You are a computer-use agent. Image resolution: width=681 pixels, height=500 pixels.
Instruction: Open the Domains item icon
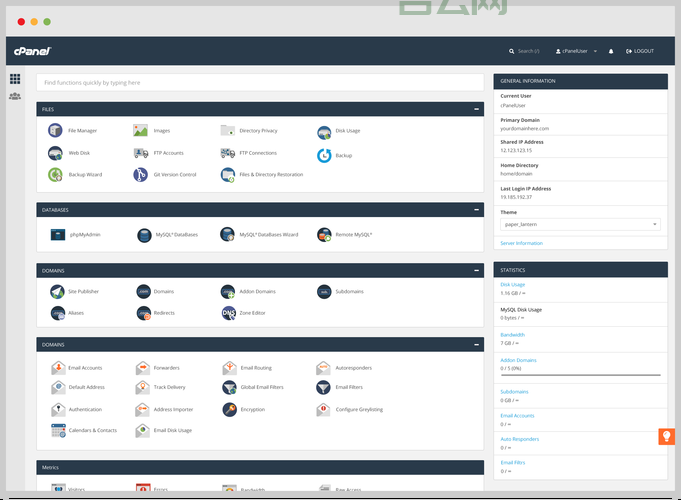pos(144,291)
